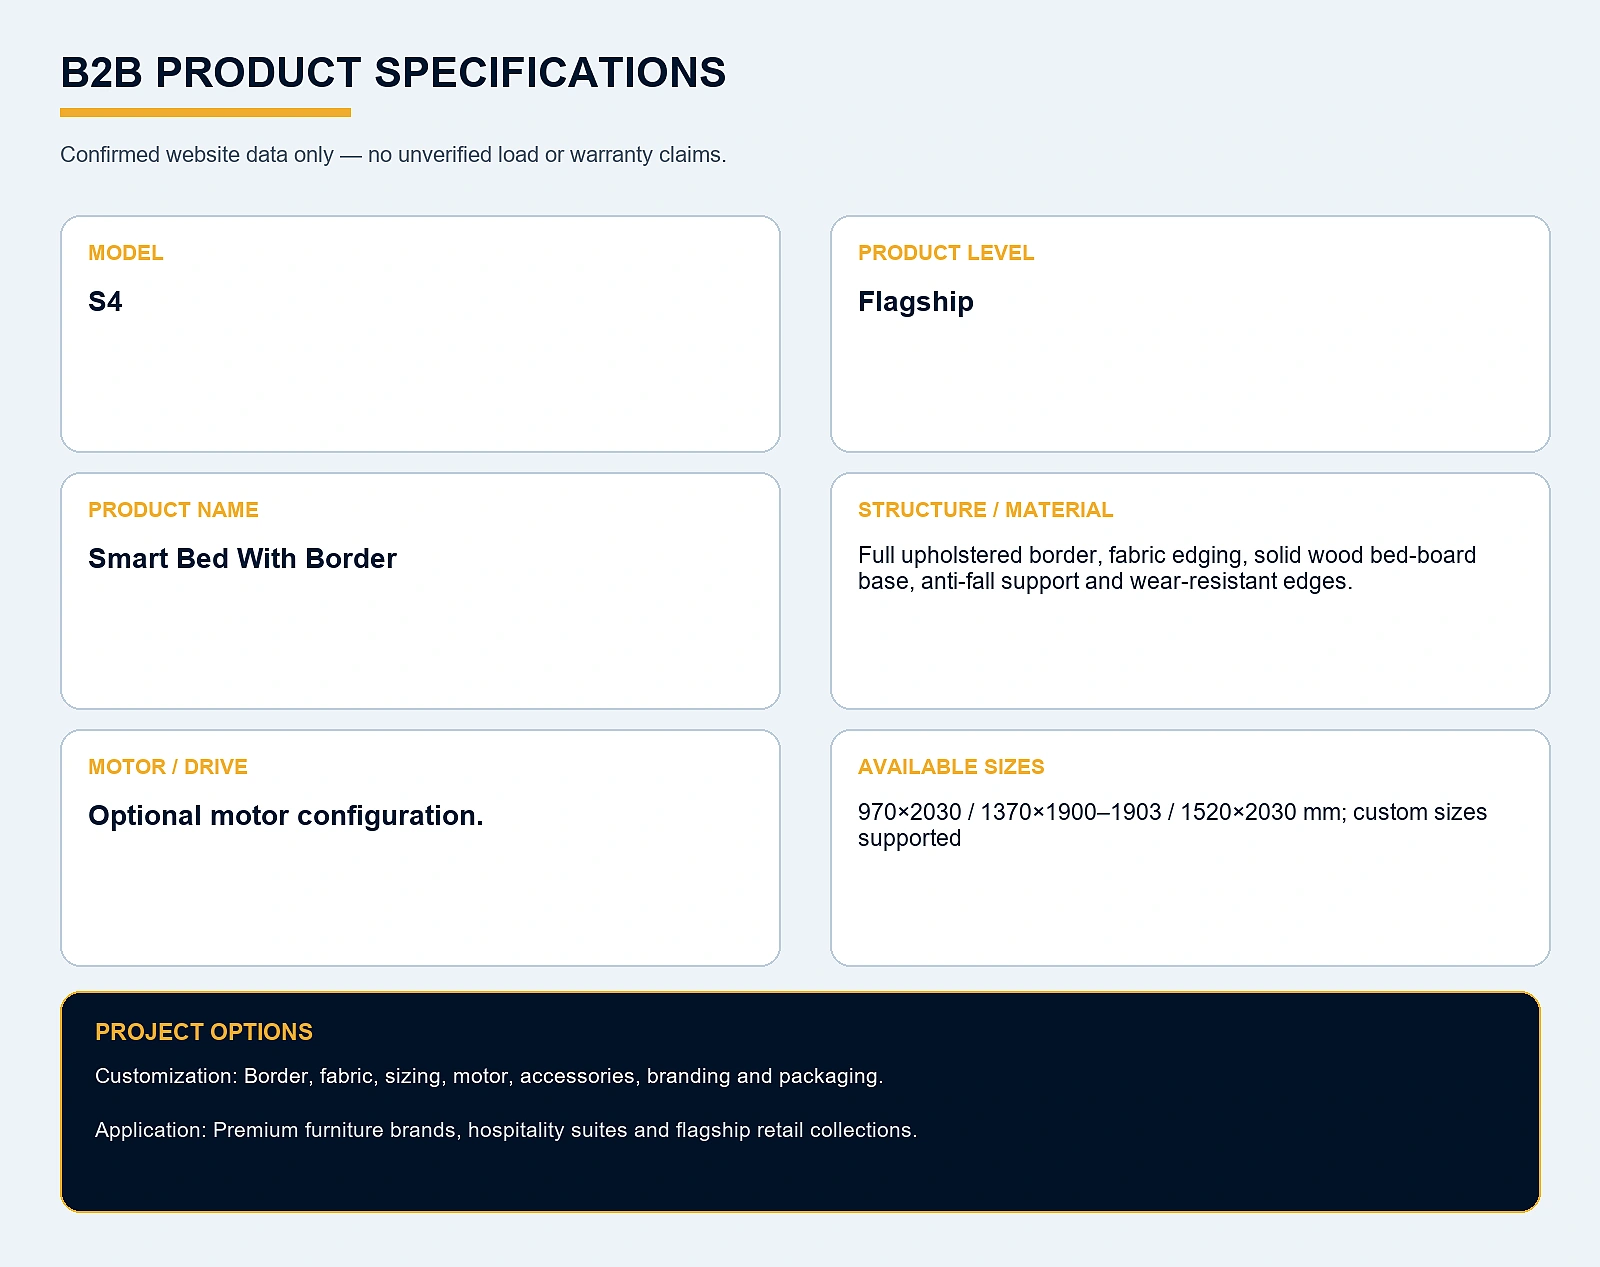Click the Application premium furniture brands line

(x=506, y=1130)
